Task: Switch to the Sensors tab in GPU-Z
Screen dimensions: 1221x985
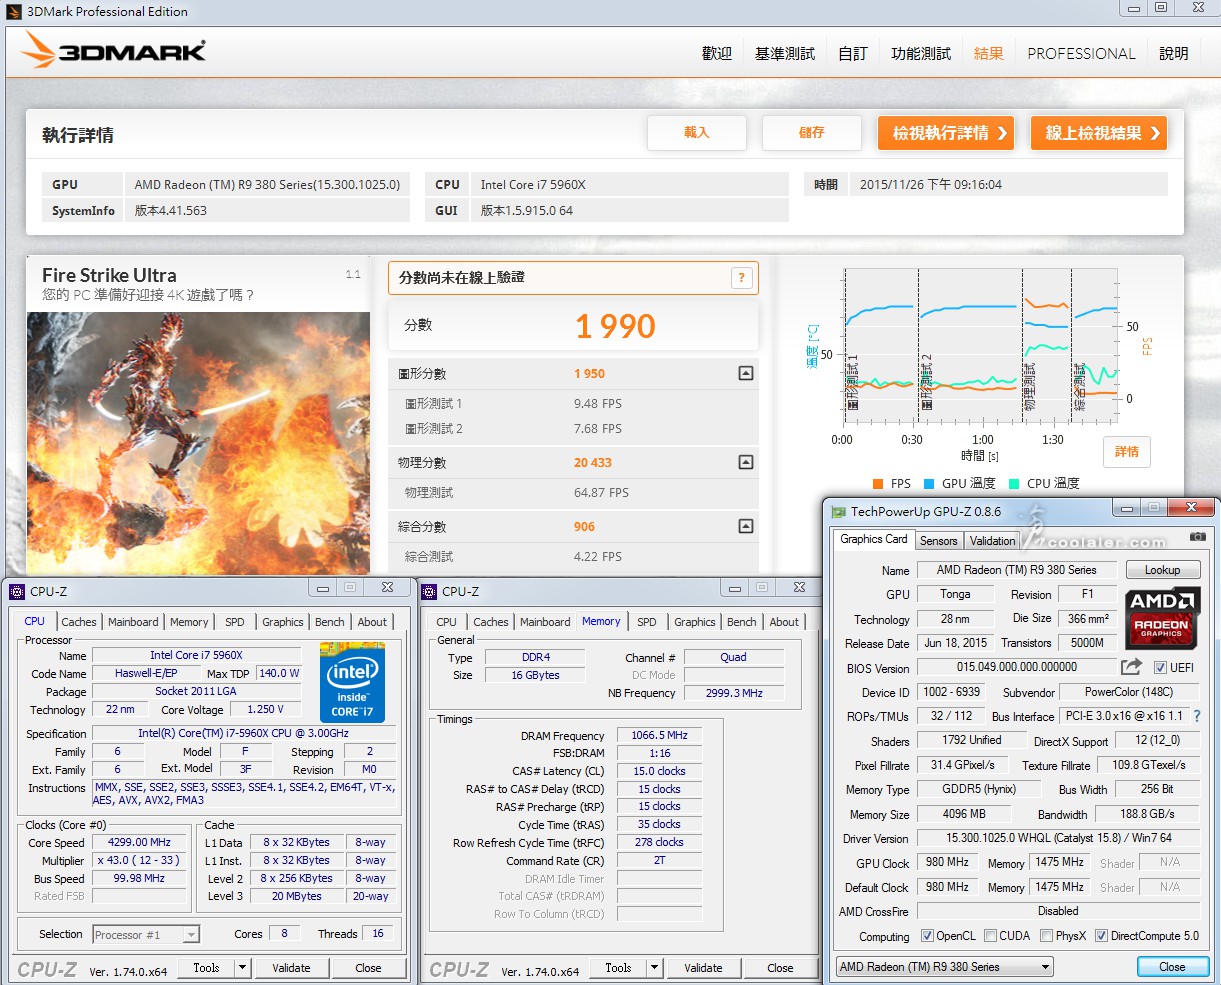Action: tap(938, 541)
